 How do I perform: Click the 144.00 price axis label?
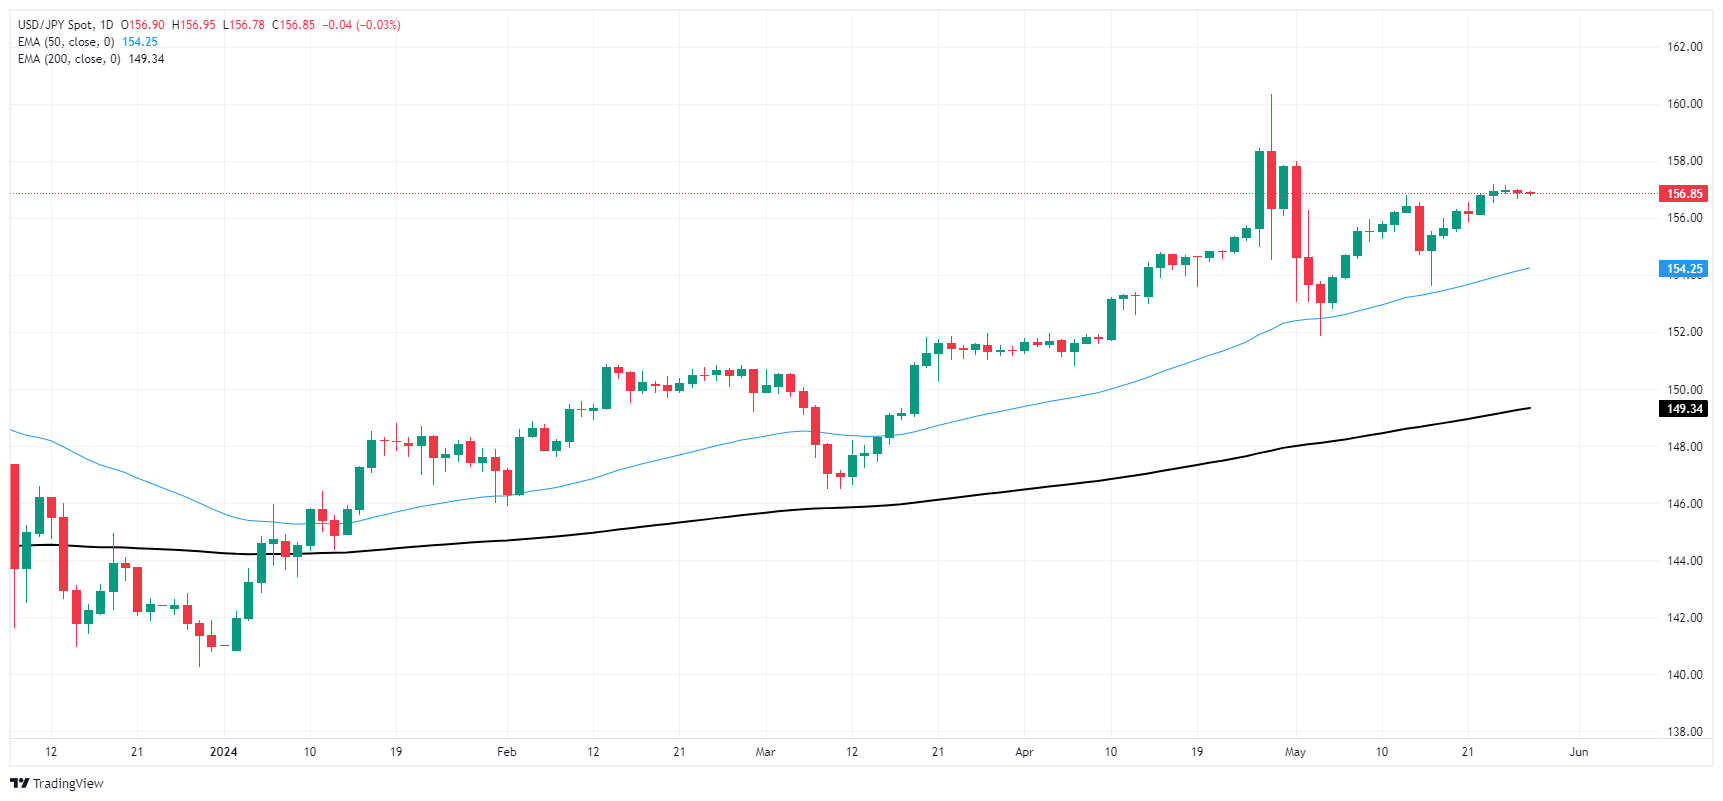[x=1684, y=561]
